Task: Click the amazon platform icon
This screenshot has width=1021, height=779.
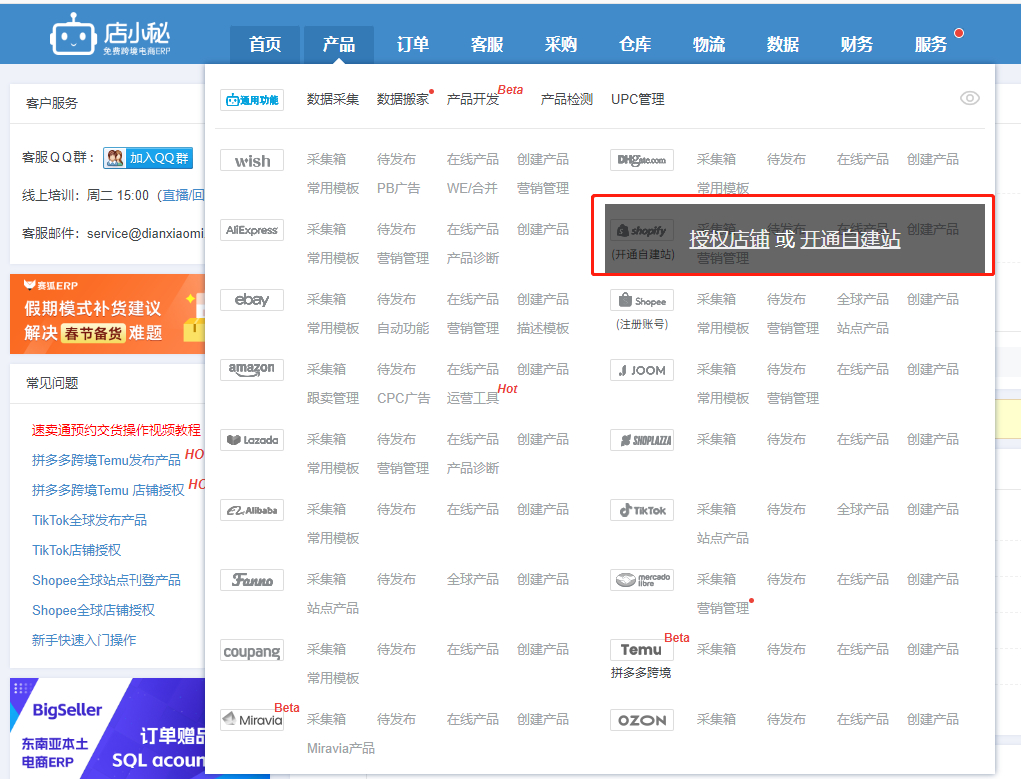Action: 251,369
